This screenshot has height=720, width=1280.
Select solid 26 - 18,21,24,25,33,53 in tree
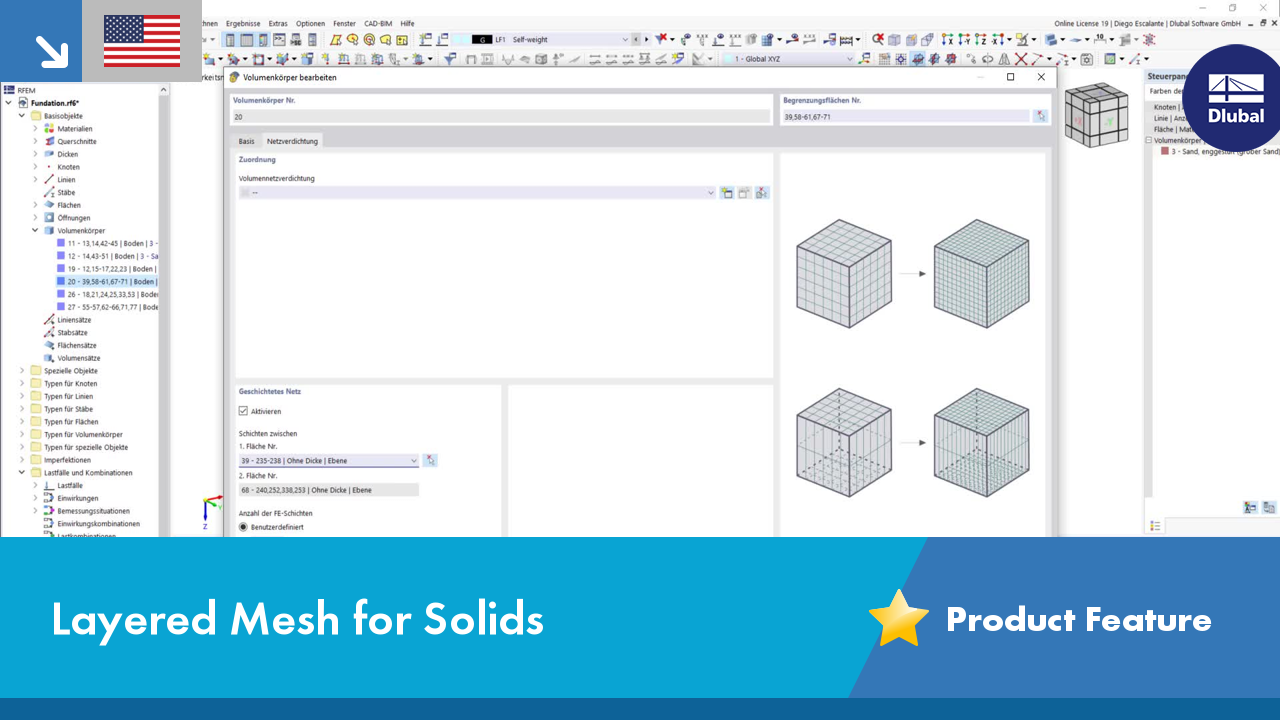(112, 294)
